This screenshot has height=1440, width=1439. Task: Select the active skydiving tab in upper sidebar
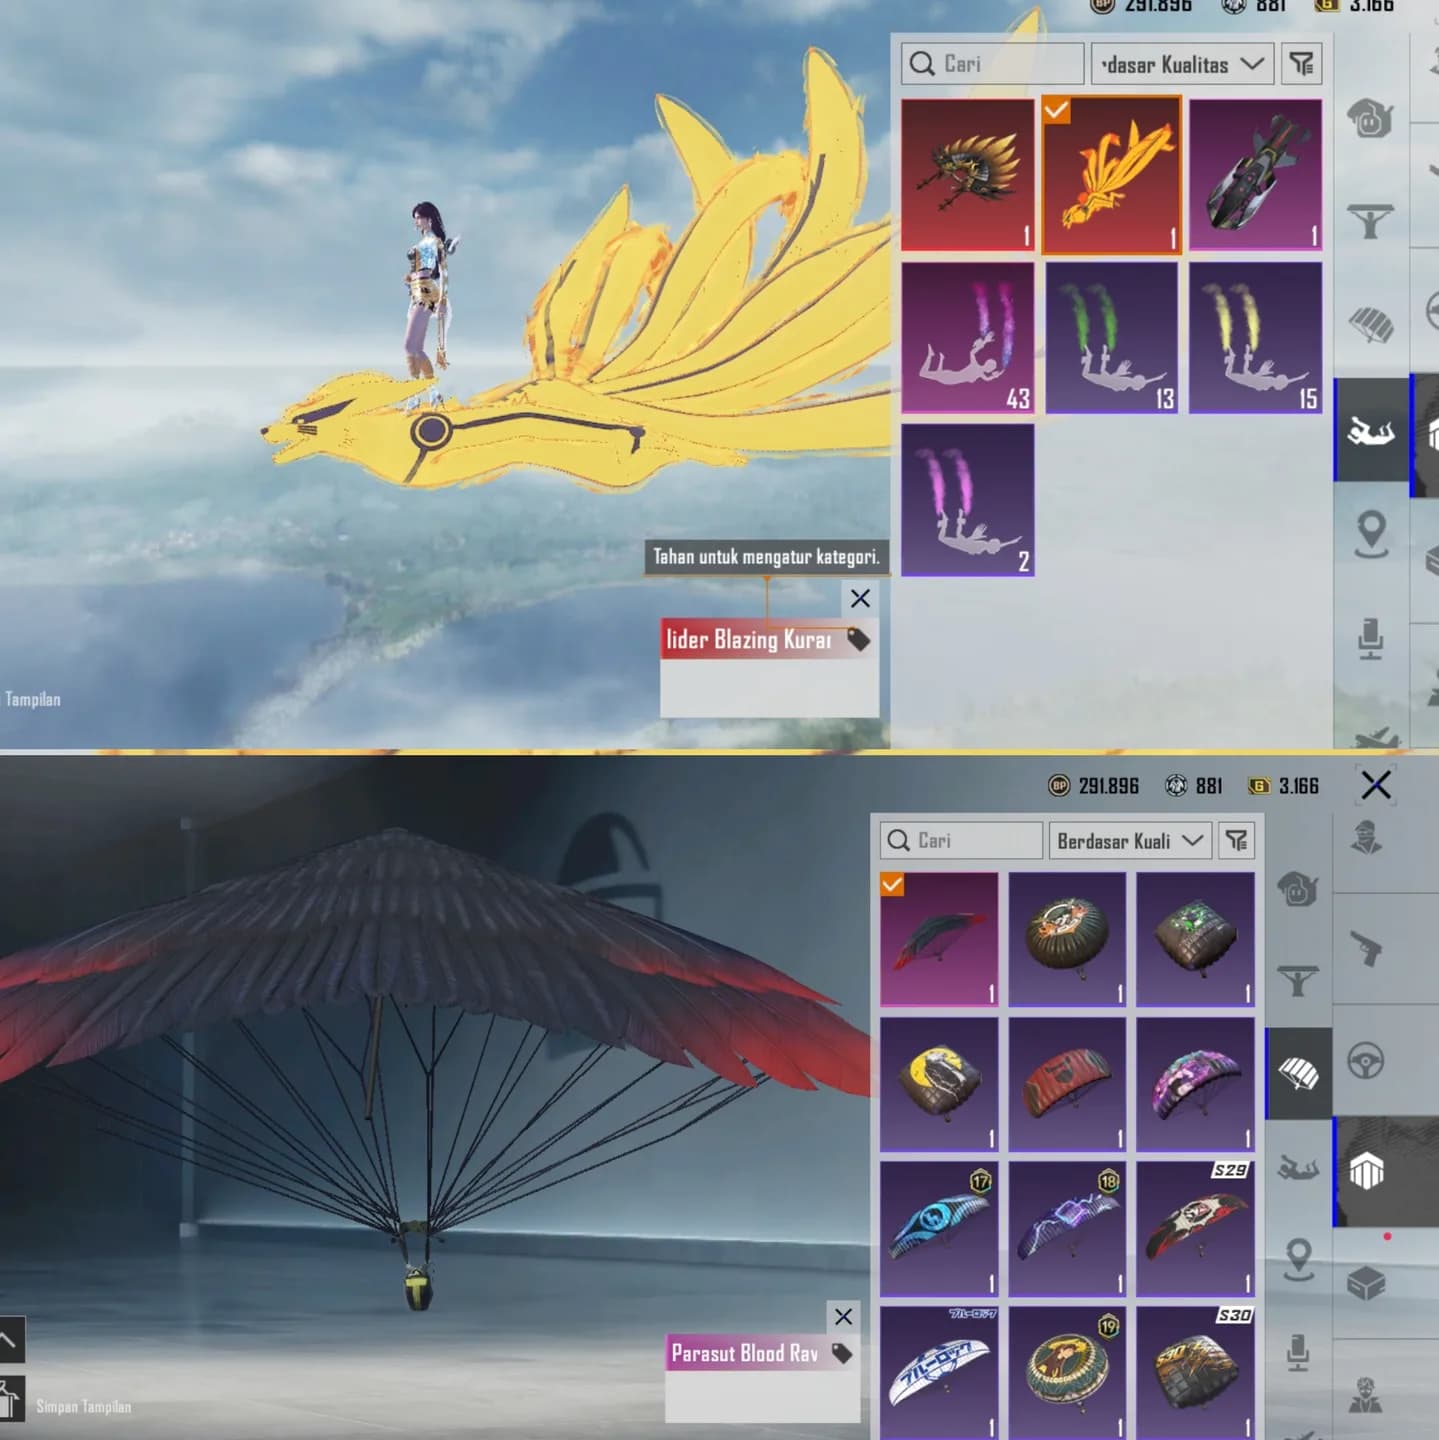pos(1370,430)
